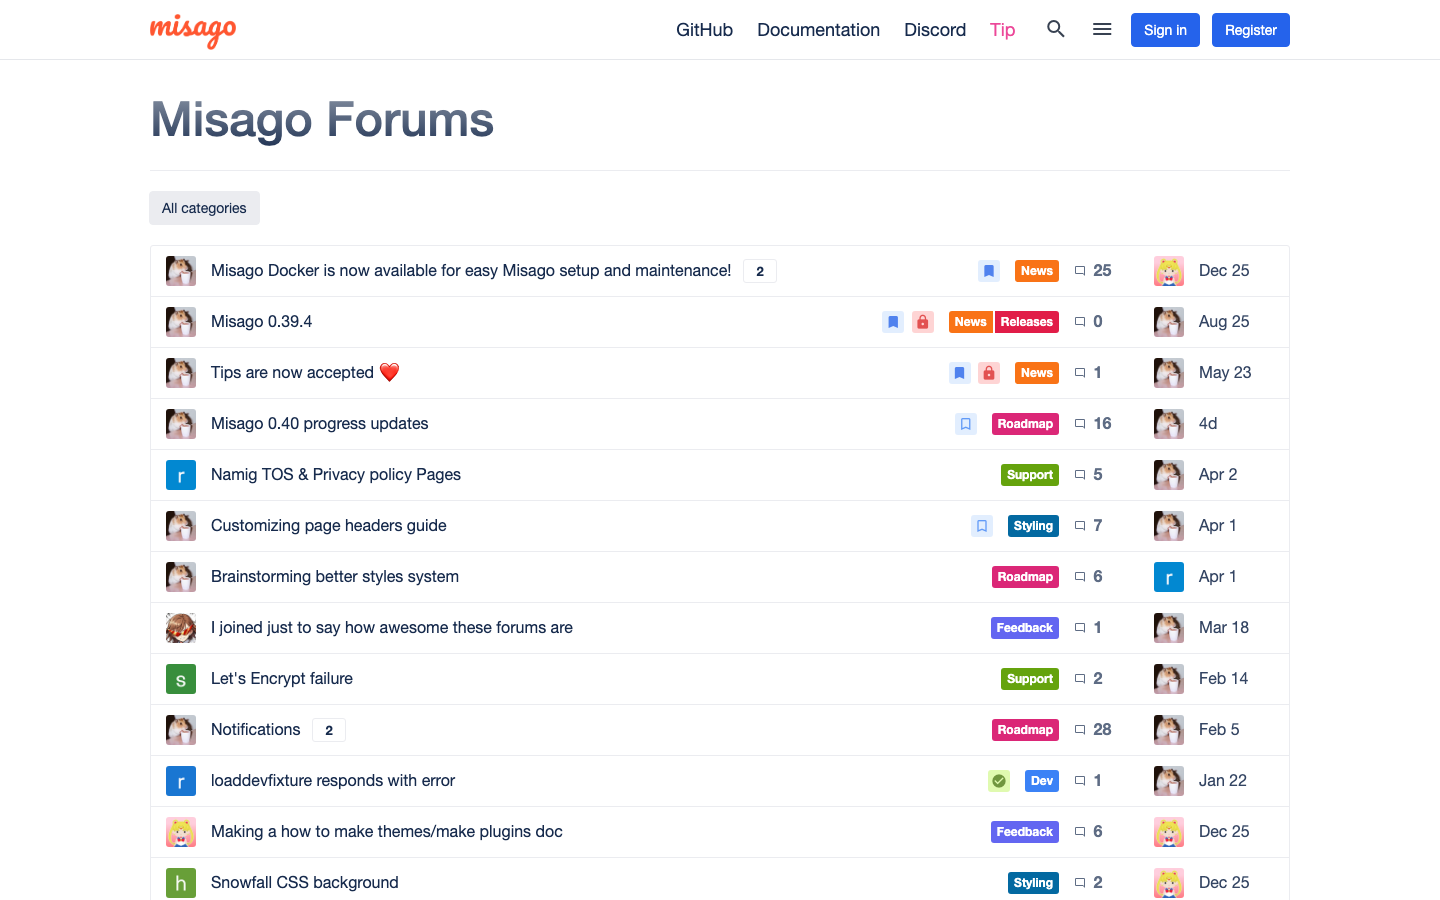Click the bookmark icon on Misago Docker thread
1440x900 pixels.
pos(988,271)
